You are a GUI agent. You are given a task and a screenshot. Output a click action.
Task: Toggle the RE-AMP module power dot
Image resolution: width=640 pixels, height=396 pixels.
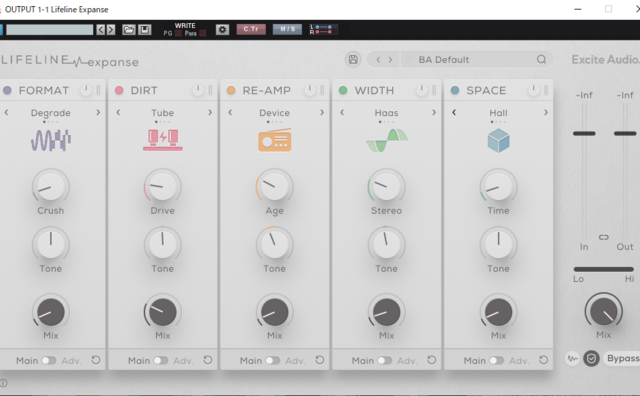[x=231, y=90]
